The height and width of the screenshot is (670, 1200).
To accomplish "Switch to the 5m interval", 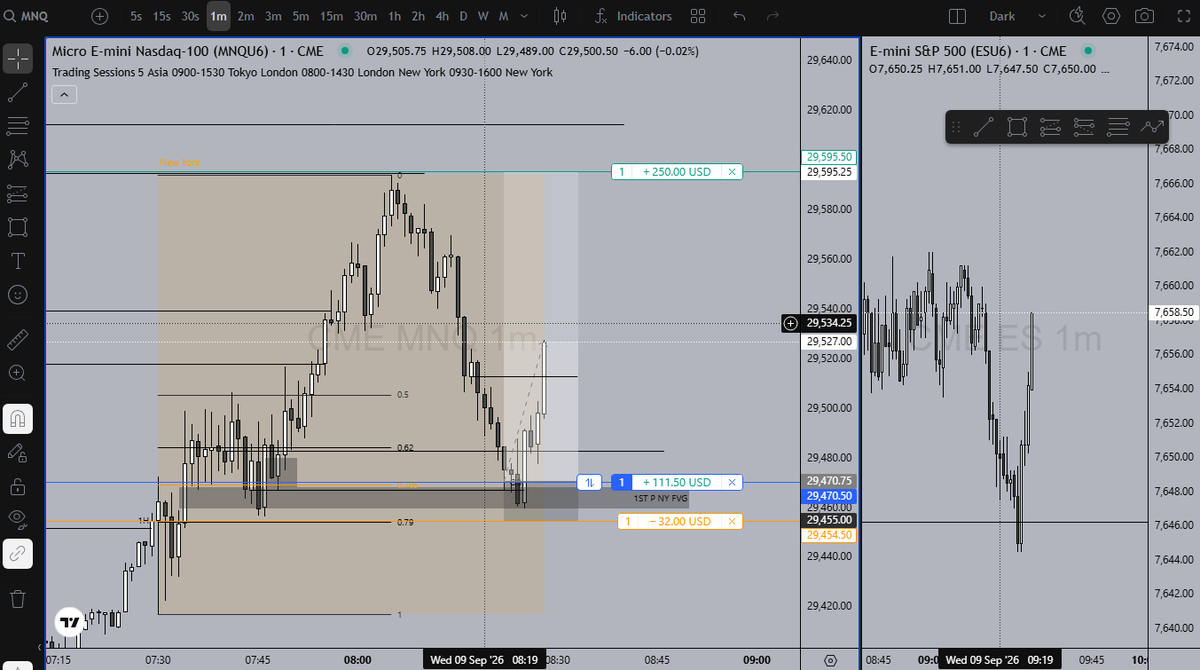I will (x=300, y=16).
